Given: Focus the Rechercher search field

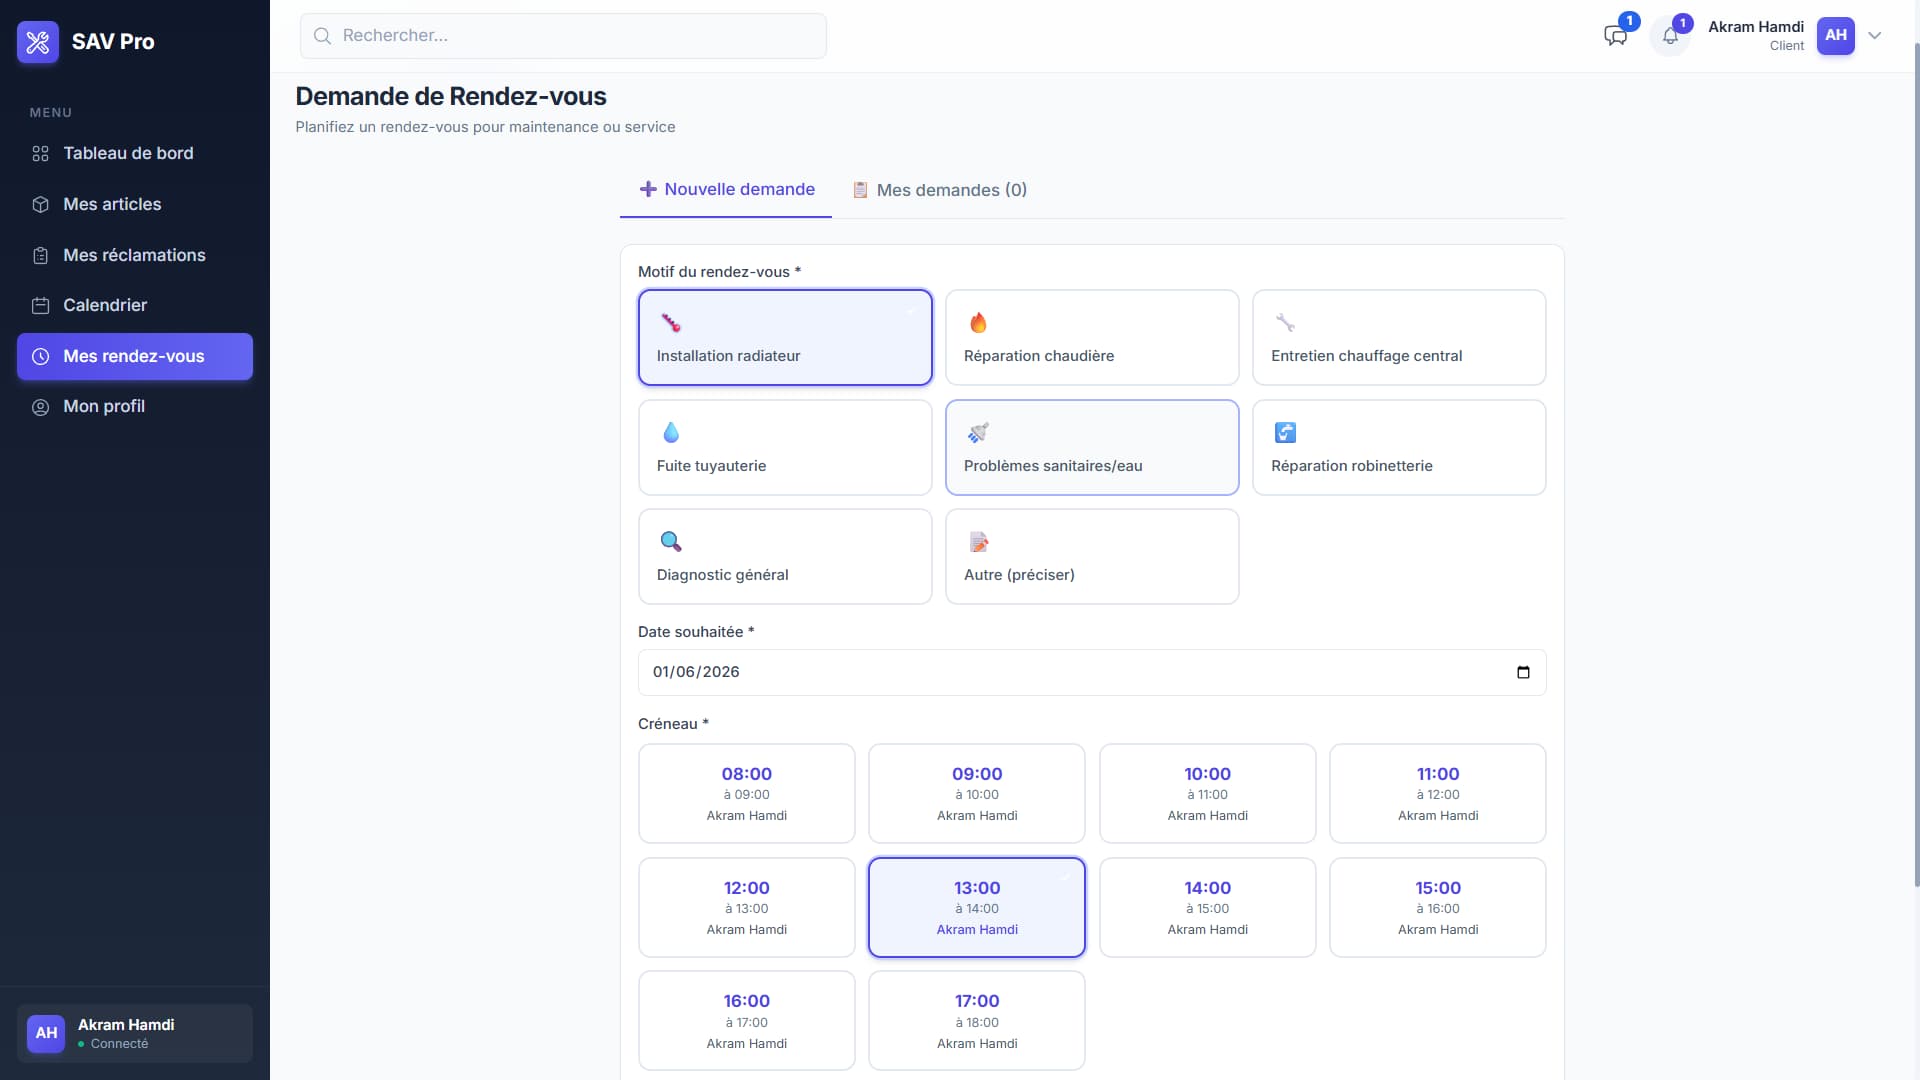Looking at the screenshot, I should coord(563,36).
